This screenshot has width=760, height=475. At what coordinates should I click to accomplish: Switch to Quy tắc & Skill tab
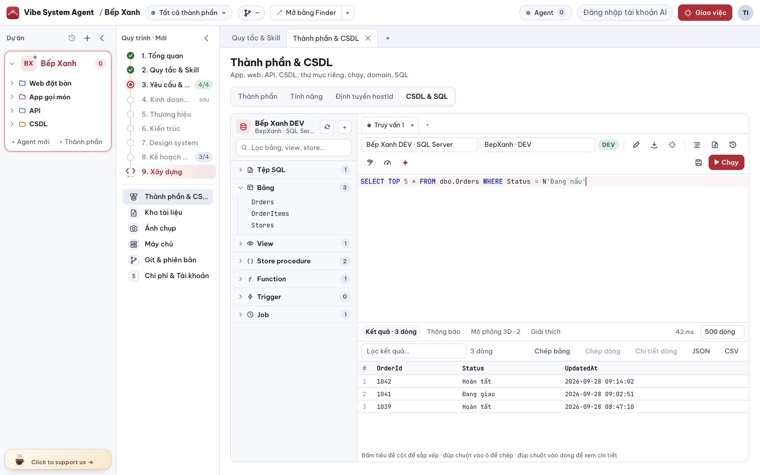(255, 38)
